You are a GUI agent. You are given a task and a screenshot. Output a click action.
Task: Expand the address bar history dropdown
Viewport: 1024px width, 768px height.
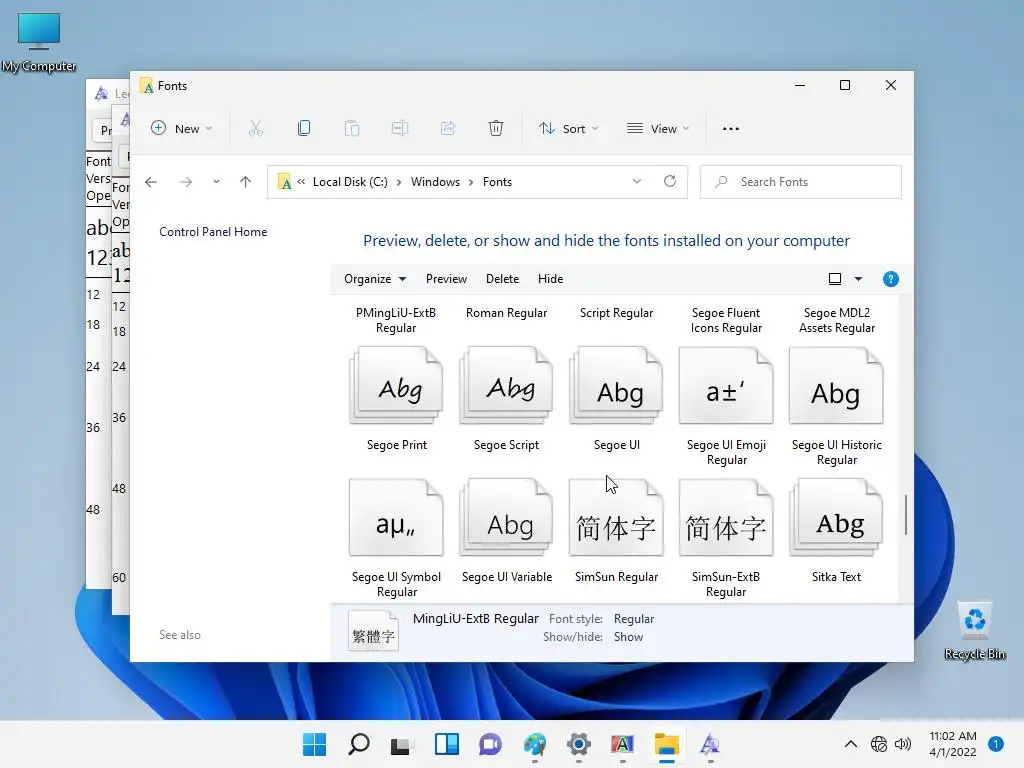pyautogui.click(x=637, y=182)
